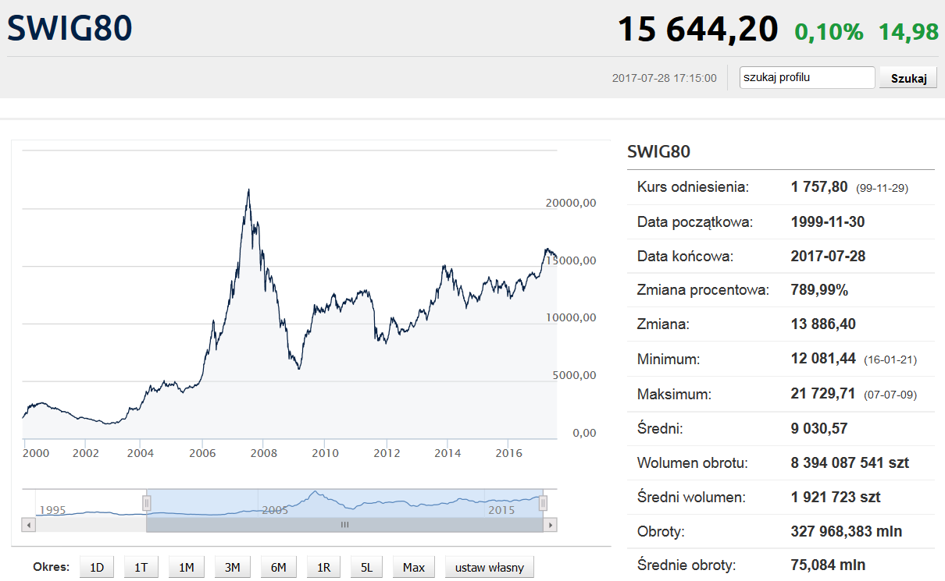Viewport: 945px width, 581px height.
Task: Click the Średni wolumen value 1 921 723 szt
Action: (x=835, y=497)
